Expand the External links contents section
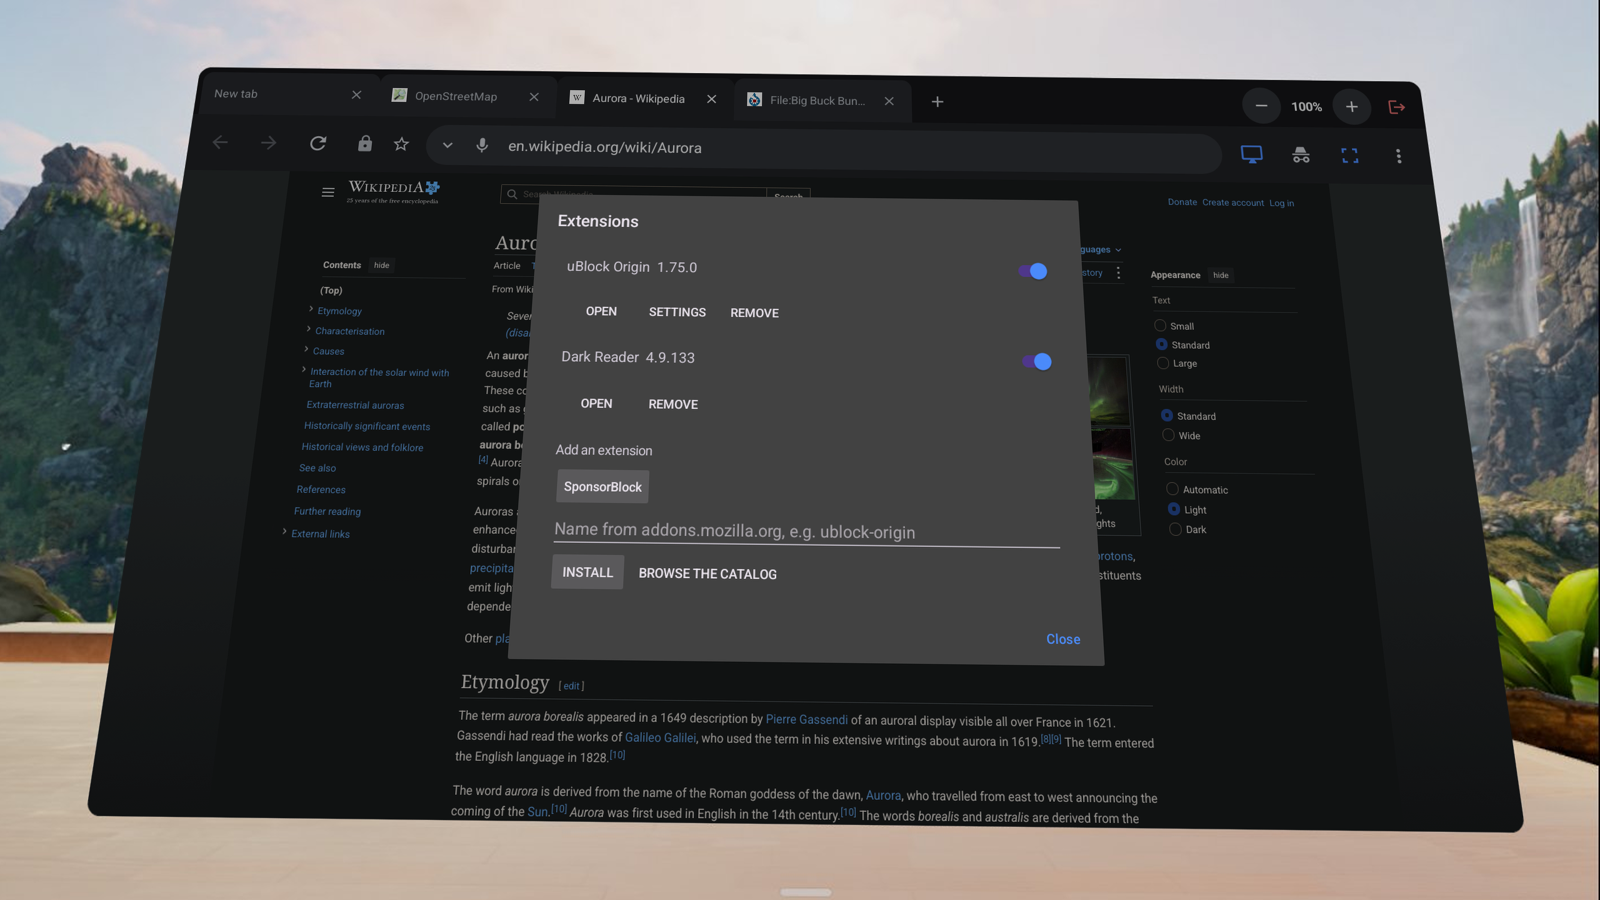 (285, 532)
